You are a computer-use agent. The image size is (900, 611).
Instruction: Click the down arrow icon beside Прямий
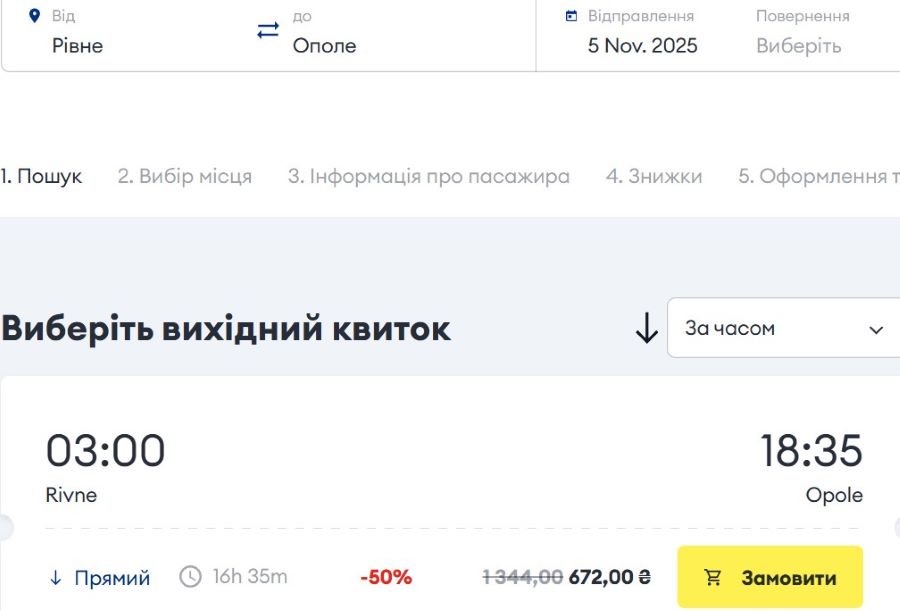point(56,578)
